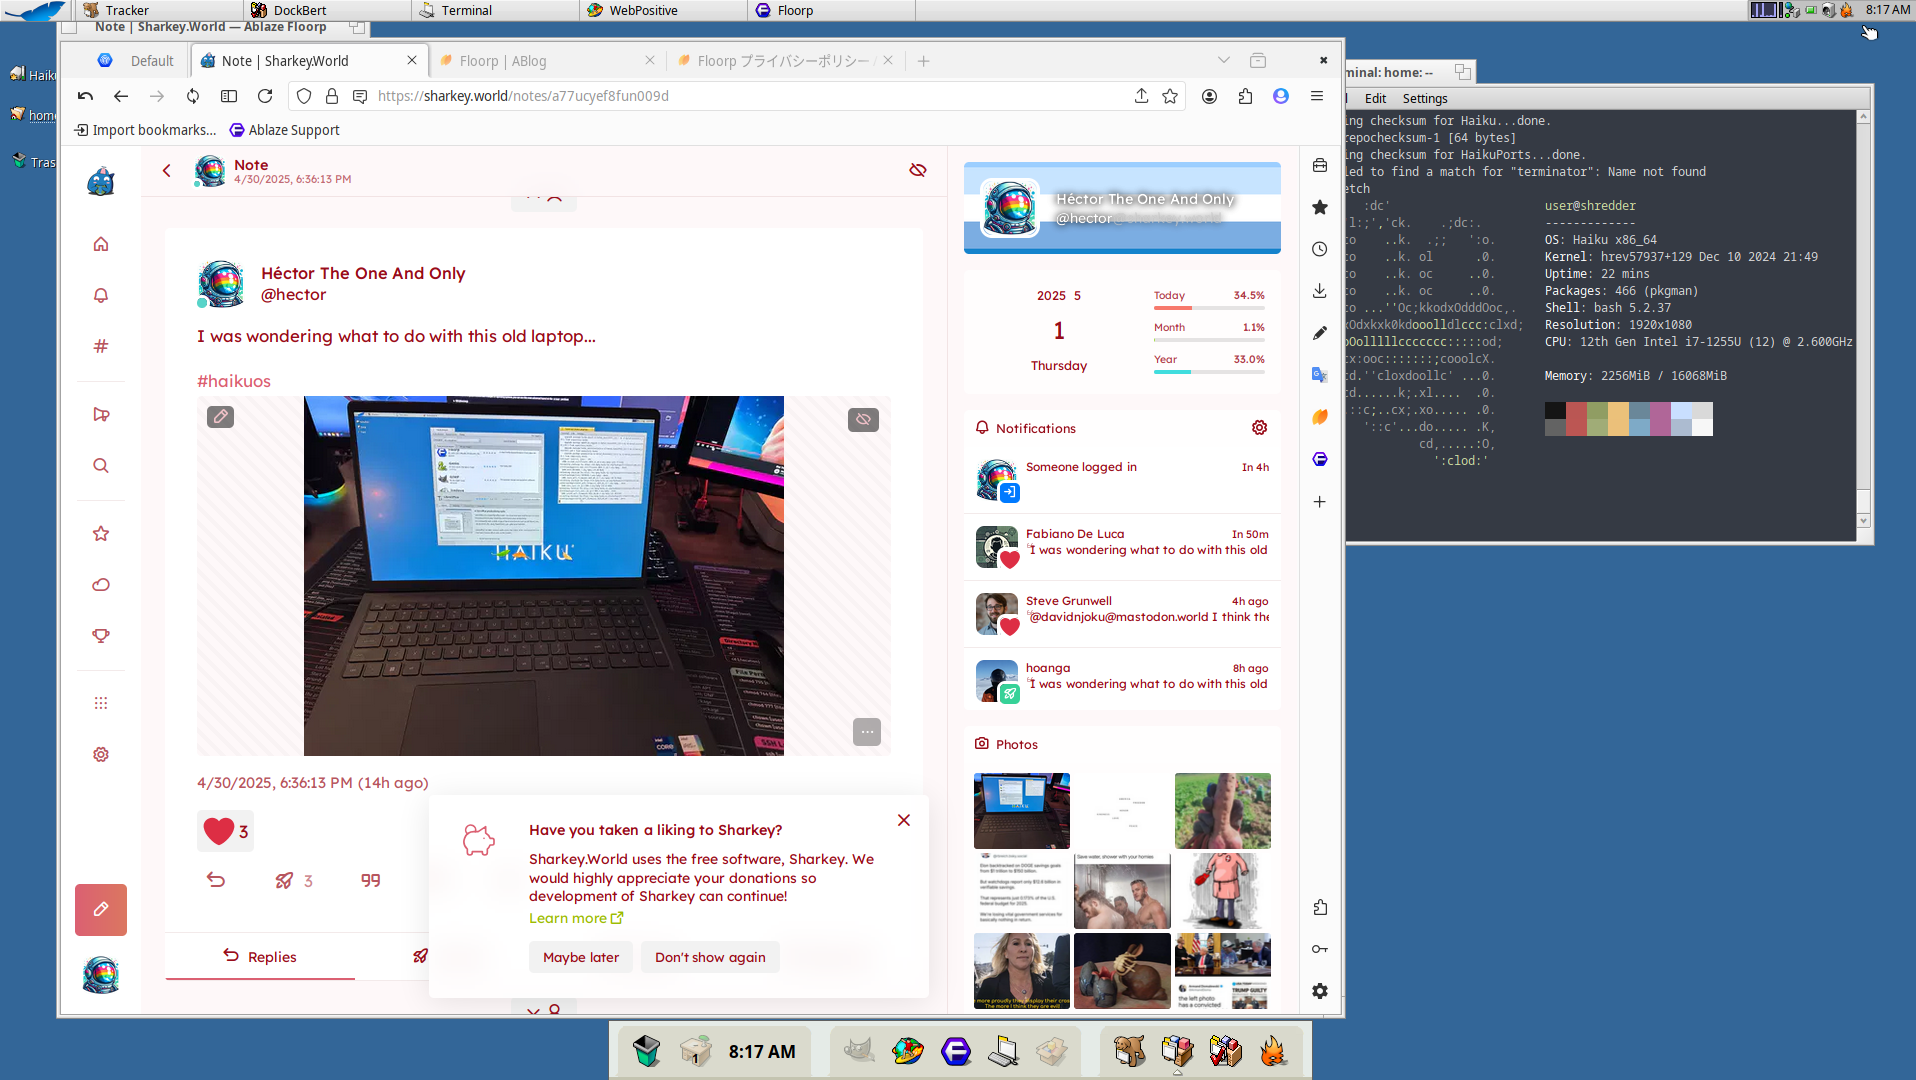Reply to the note with arrow icon

coord(216,880)
